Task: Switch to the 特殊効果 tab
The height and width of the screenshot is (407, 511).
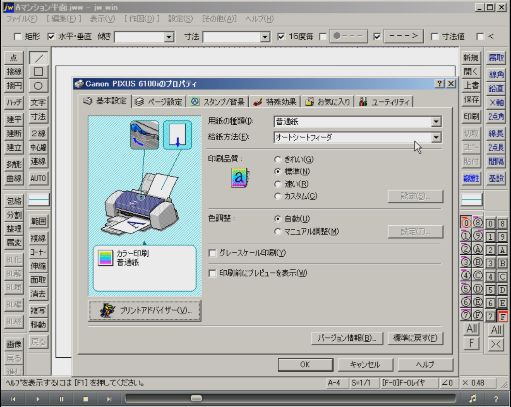Action: tap(275, 102)
